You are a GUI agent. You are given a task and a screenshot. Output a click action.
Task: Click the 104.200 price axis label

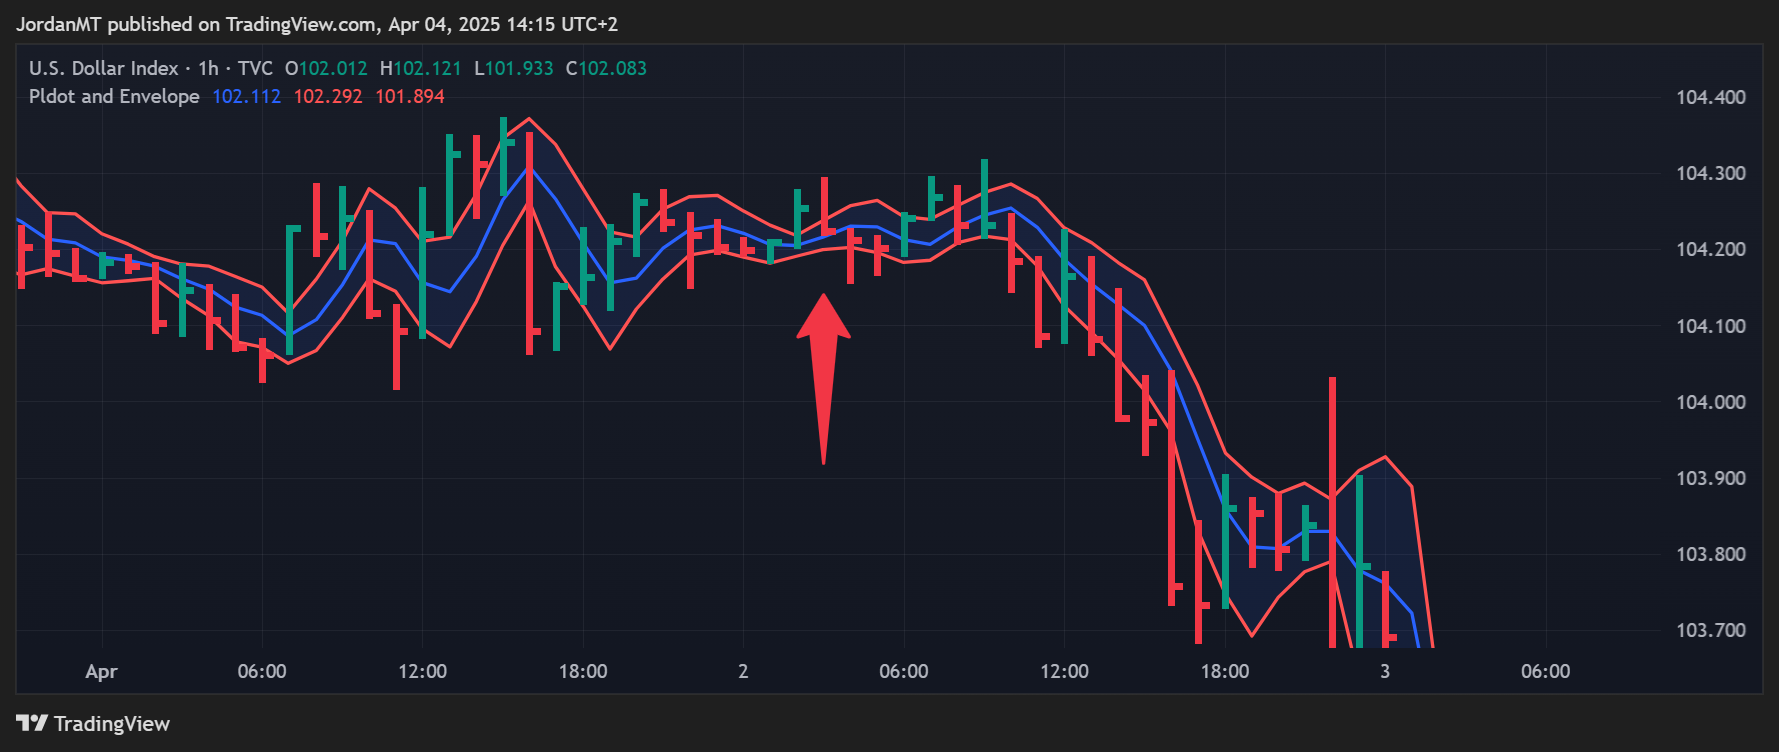click(1711, 249)
